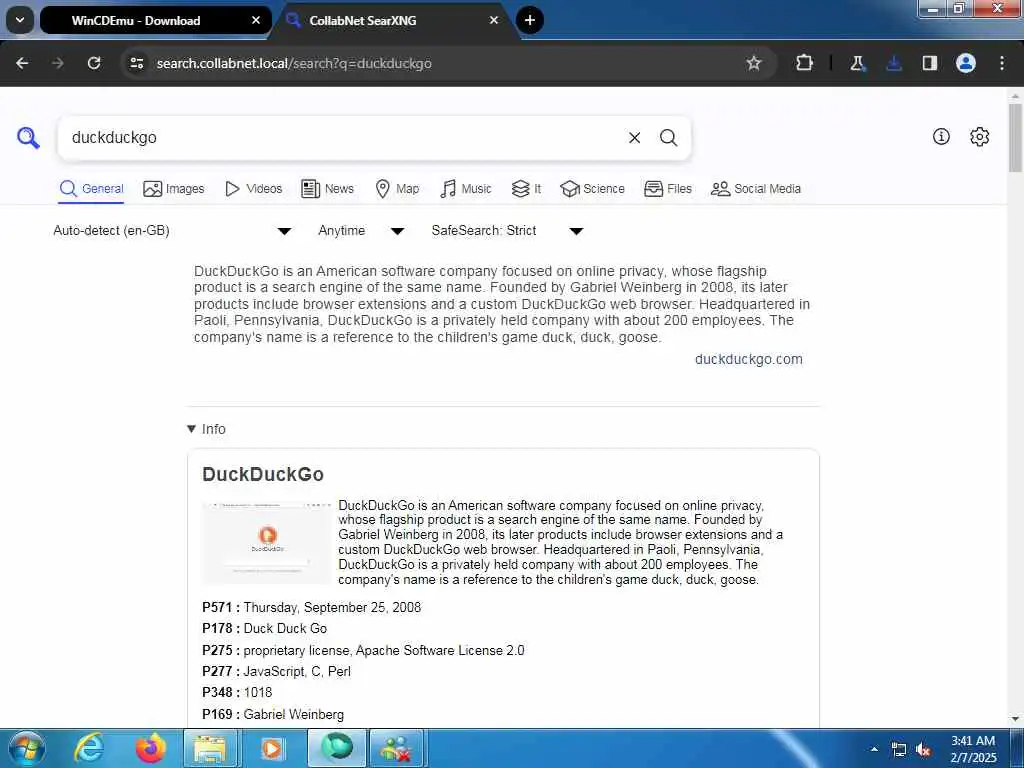Open a new browser tab
Viewport: 1024px width, 768px height.
(530, 20)
